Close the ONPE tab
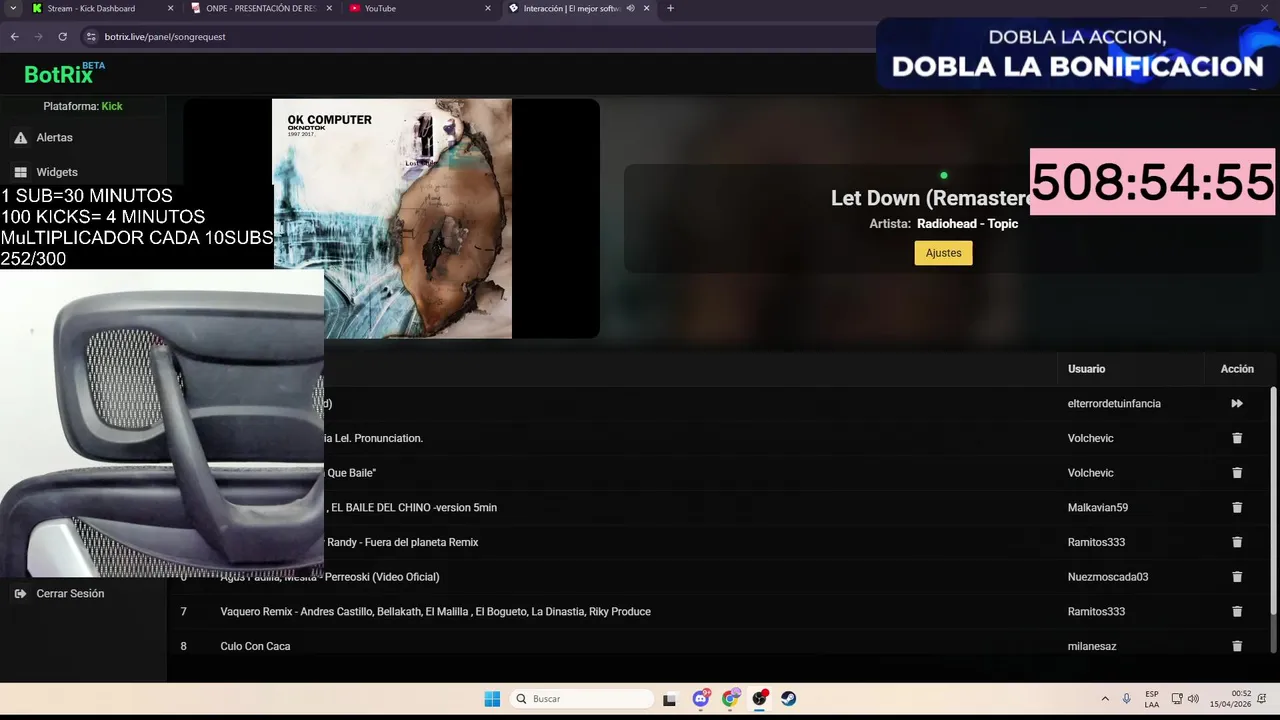 pyautogui.click(x=329, y=8)
